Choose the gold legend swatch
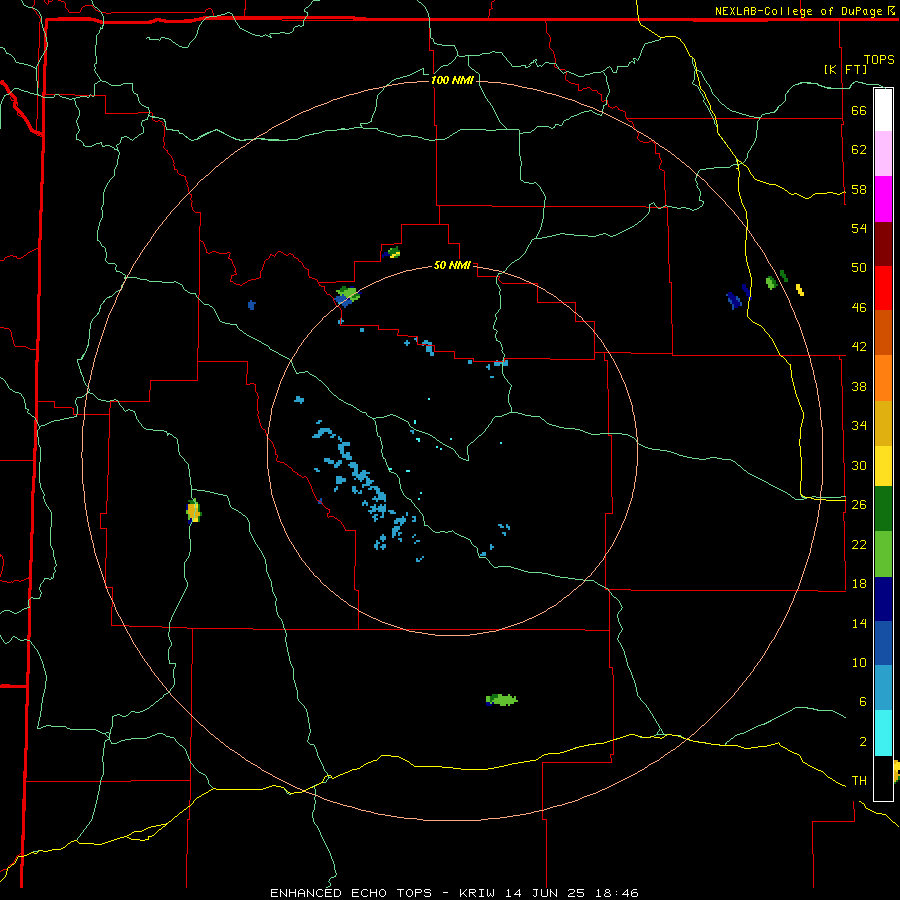Image resolution: width=900 pixels, height=900 pixels. click(883, 423)
